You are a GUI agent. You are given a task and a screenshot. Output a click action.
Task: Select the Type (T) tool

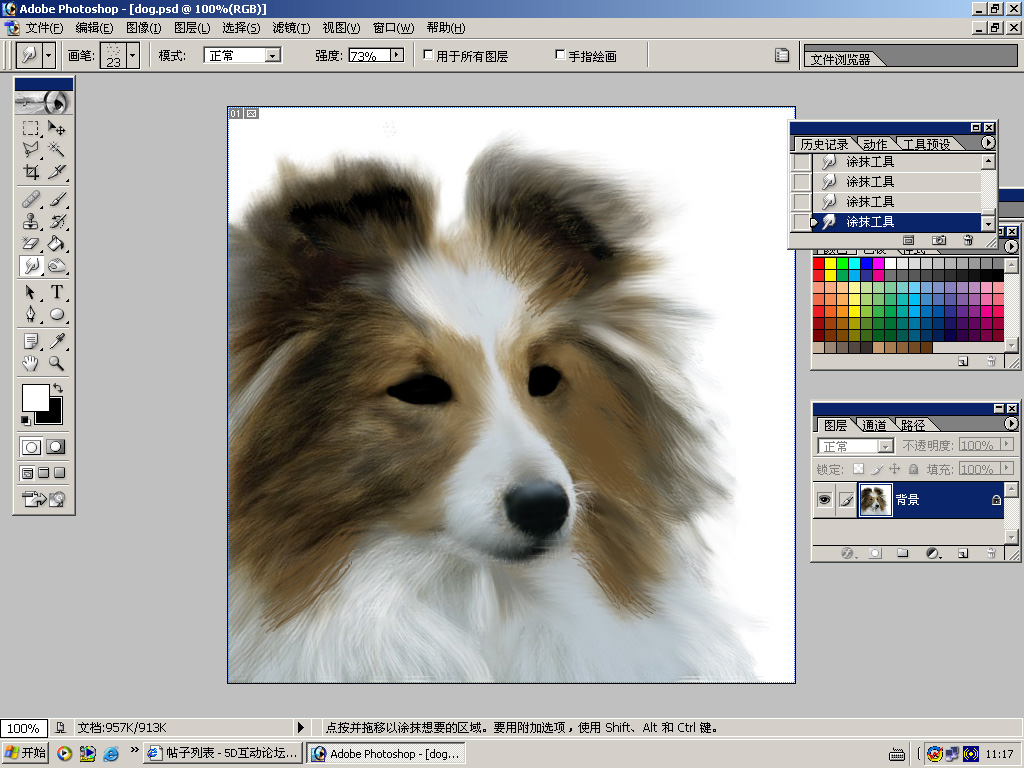pyautogui.click(x=57, y=292)
